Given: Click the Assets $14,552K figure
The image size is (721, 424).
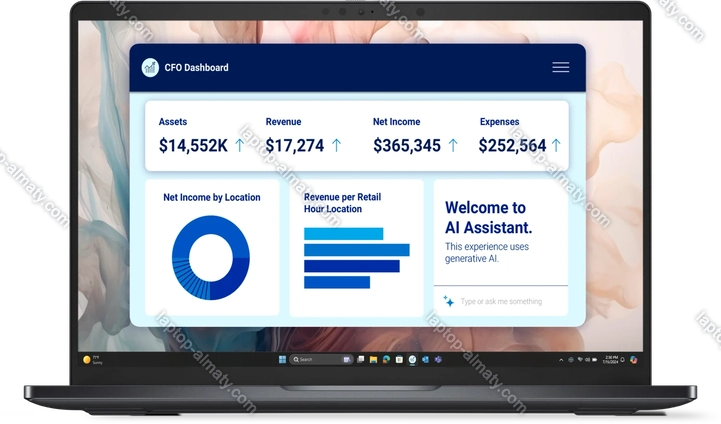Looking at the screenshot, I should 193,145.
